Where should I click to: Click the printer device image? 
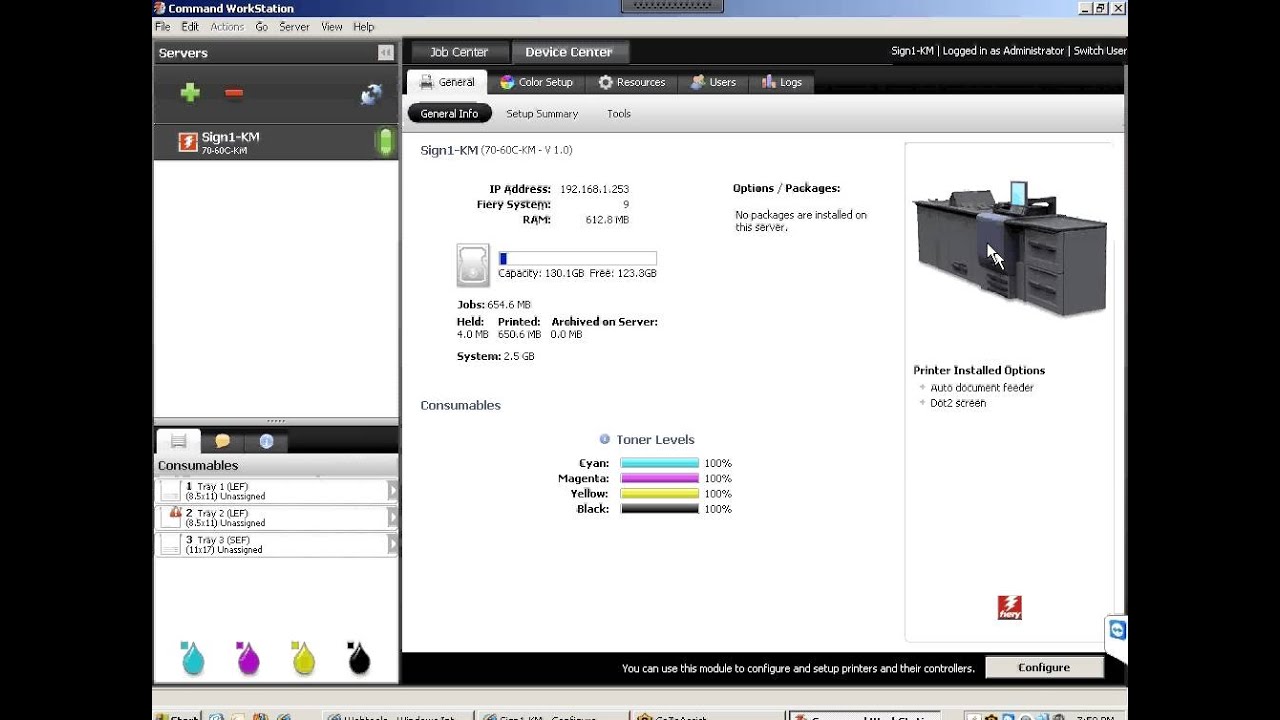tap(1010, 247)
